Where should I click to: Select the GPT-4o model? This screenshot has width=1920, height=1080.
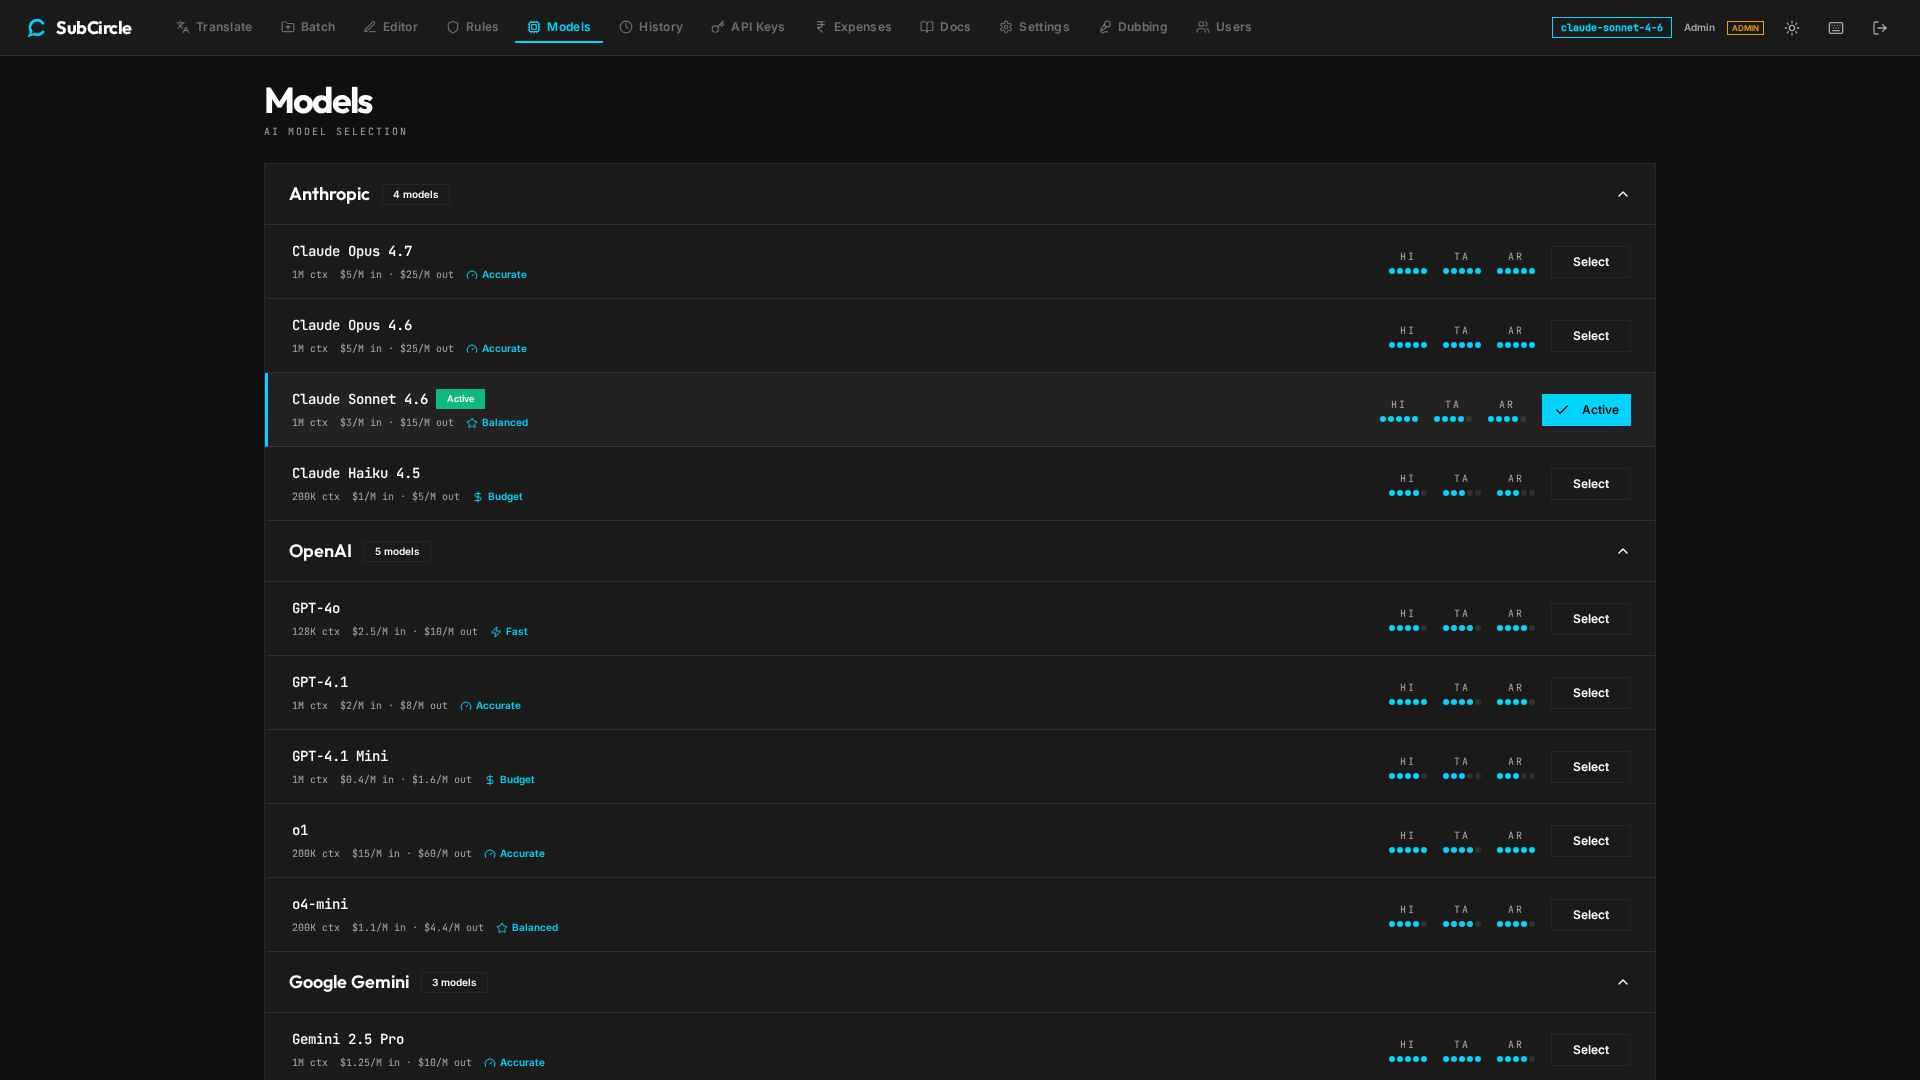1591,619
